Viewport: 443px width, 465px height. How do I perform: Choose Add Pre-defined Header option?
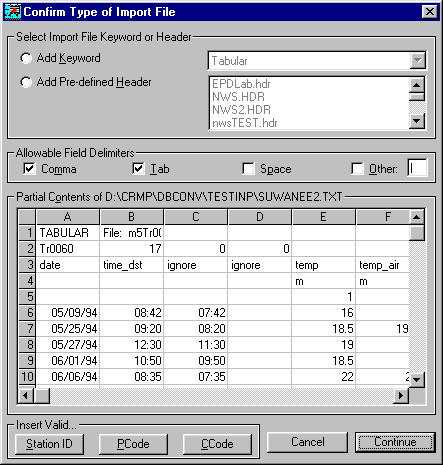pos(26,82)
